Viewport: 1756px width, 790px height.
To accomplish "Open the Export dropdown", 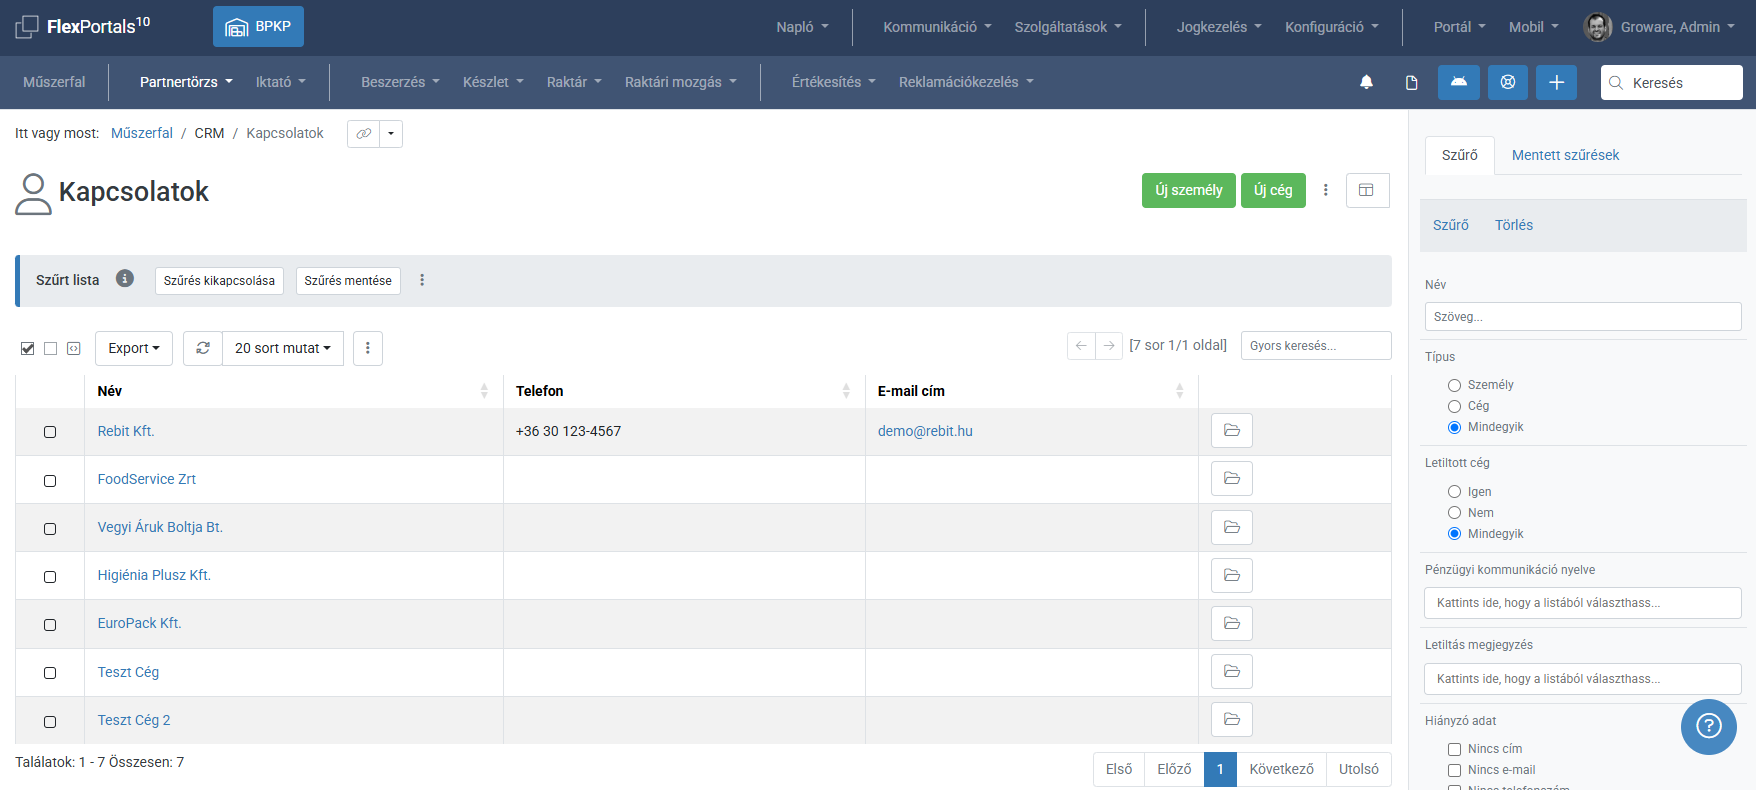I will [134, 348].
